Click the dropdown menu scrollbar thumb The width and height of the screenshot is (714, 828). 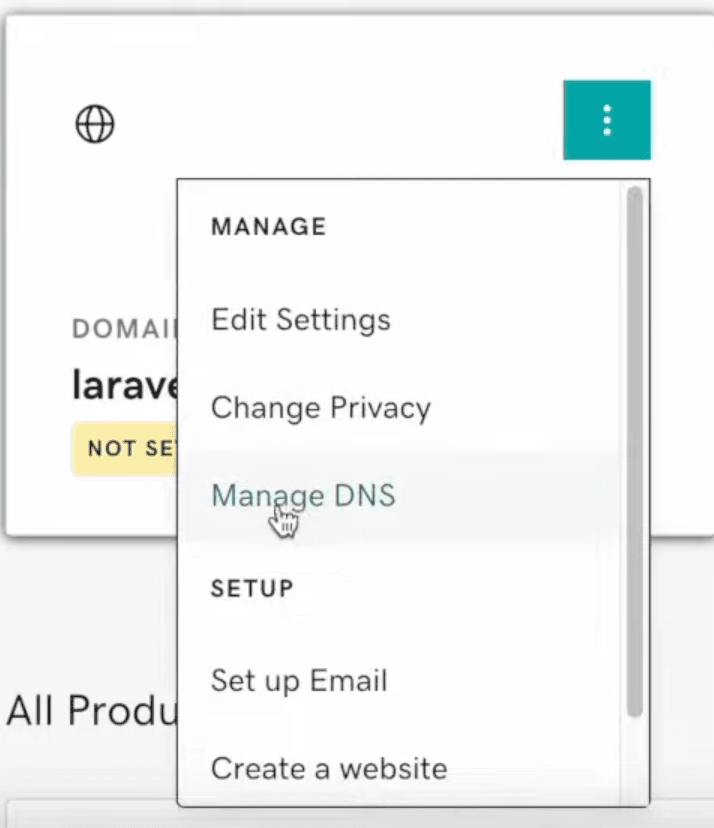point(634,450)
